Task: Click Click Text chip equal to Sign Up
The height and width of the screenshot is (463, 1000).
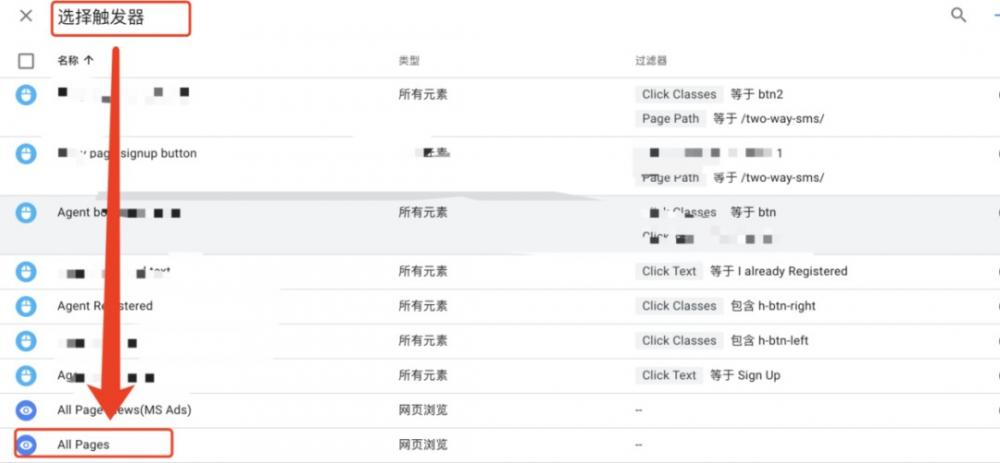Action: click(669, 375)
